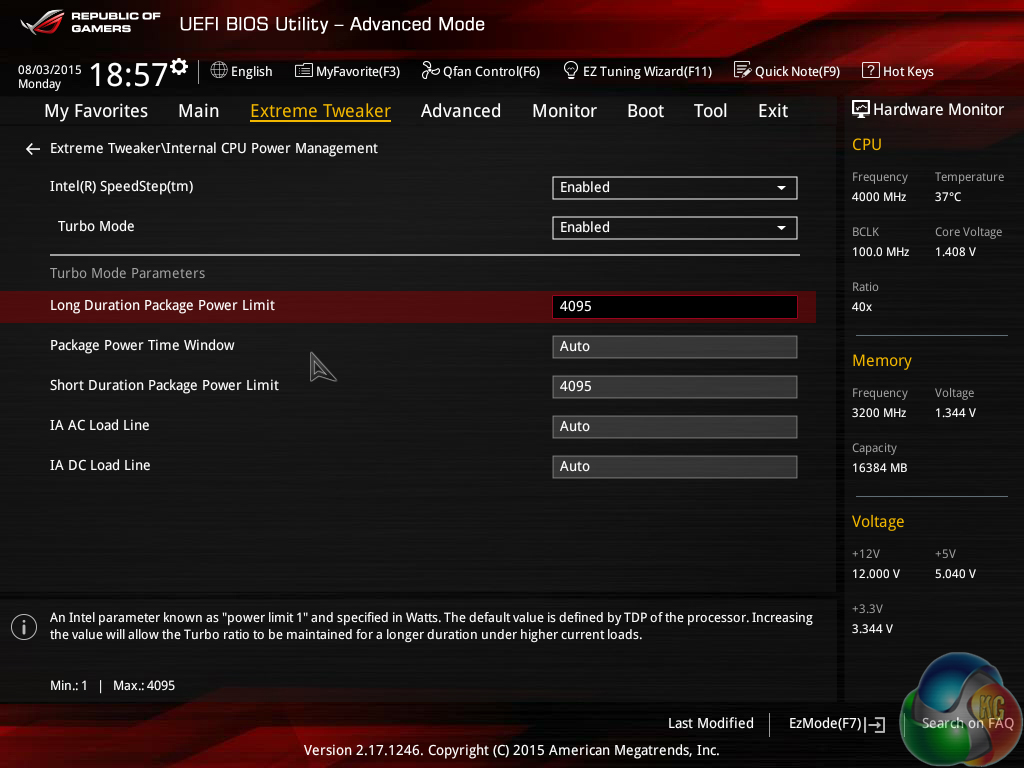Click the Version 2.17.1246 copyright text
This screenshot has width=1024, height=768.
[511, 750]
